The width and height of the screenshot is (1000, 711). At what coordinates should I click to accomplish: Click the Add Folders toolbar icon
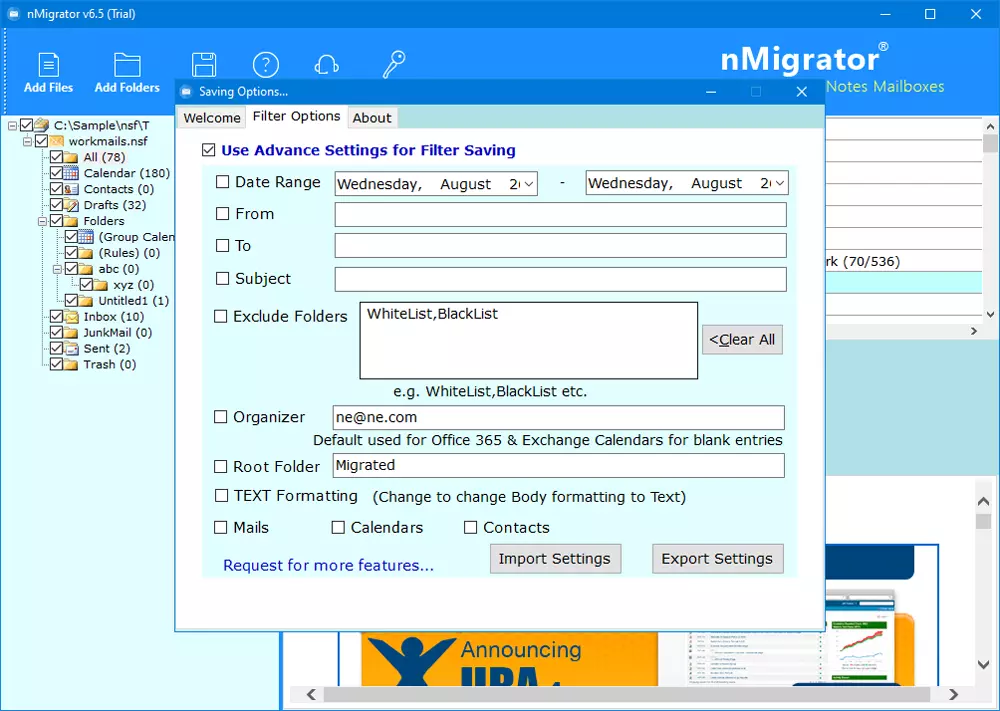(127, 64)
